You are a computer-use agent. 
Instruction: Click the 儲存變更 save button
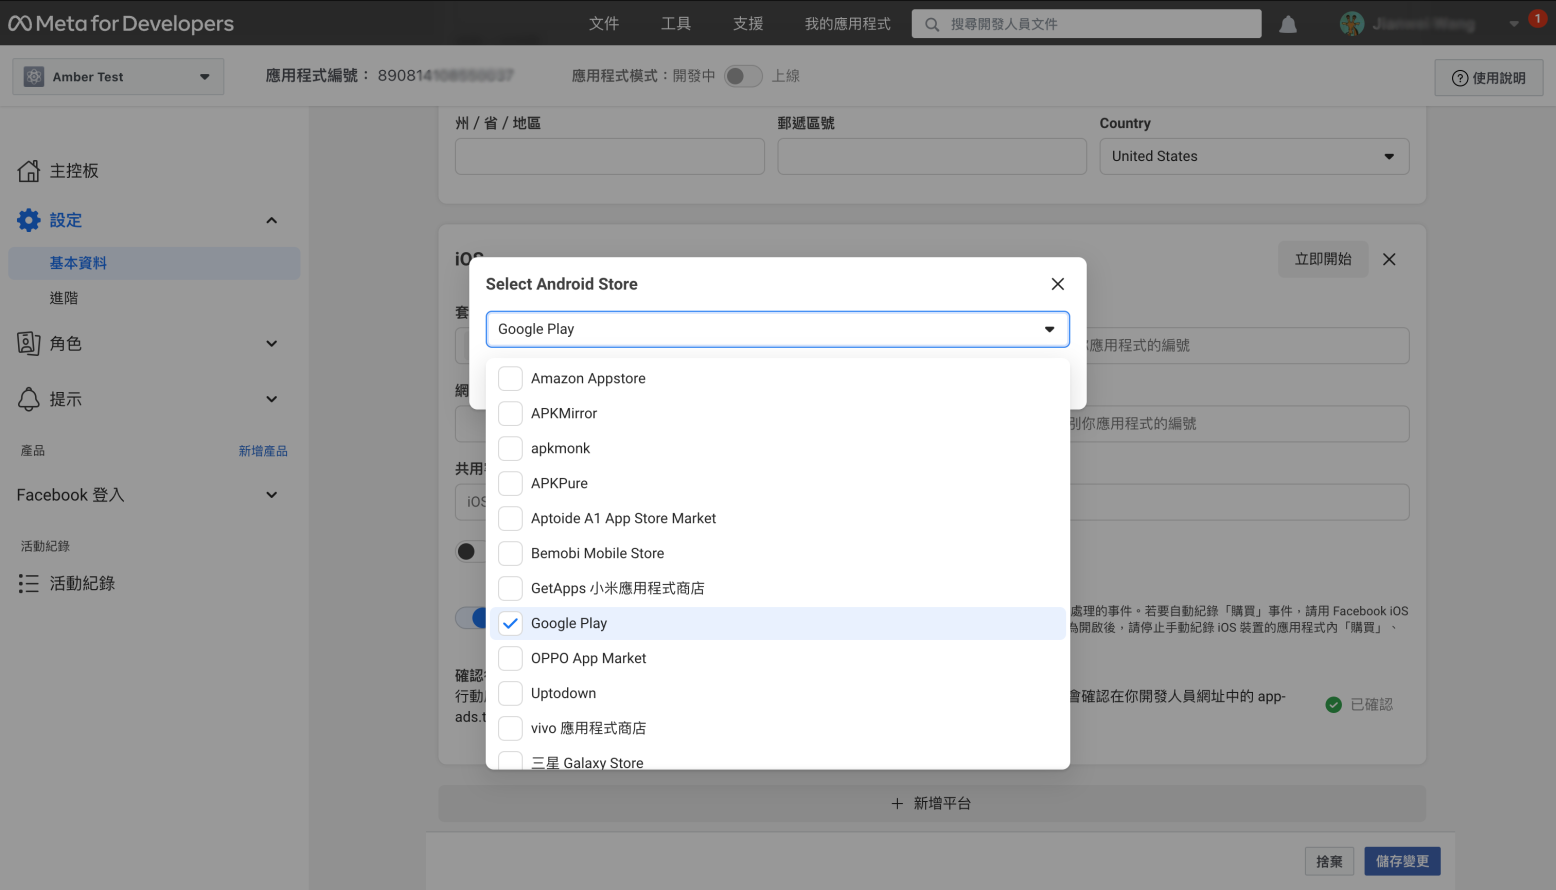tap(1401, 861)
